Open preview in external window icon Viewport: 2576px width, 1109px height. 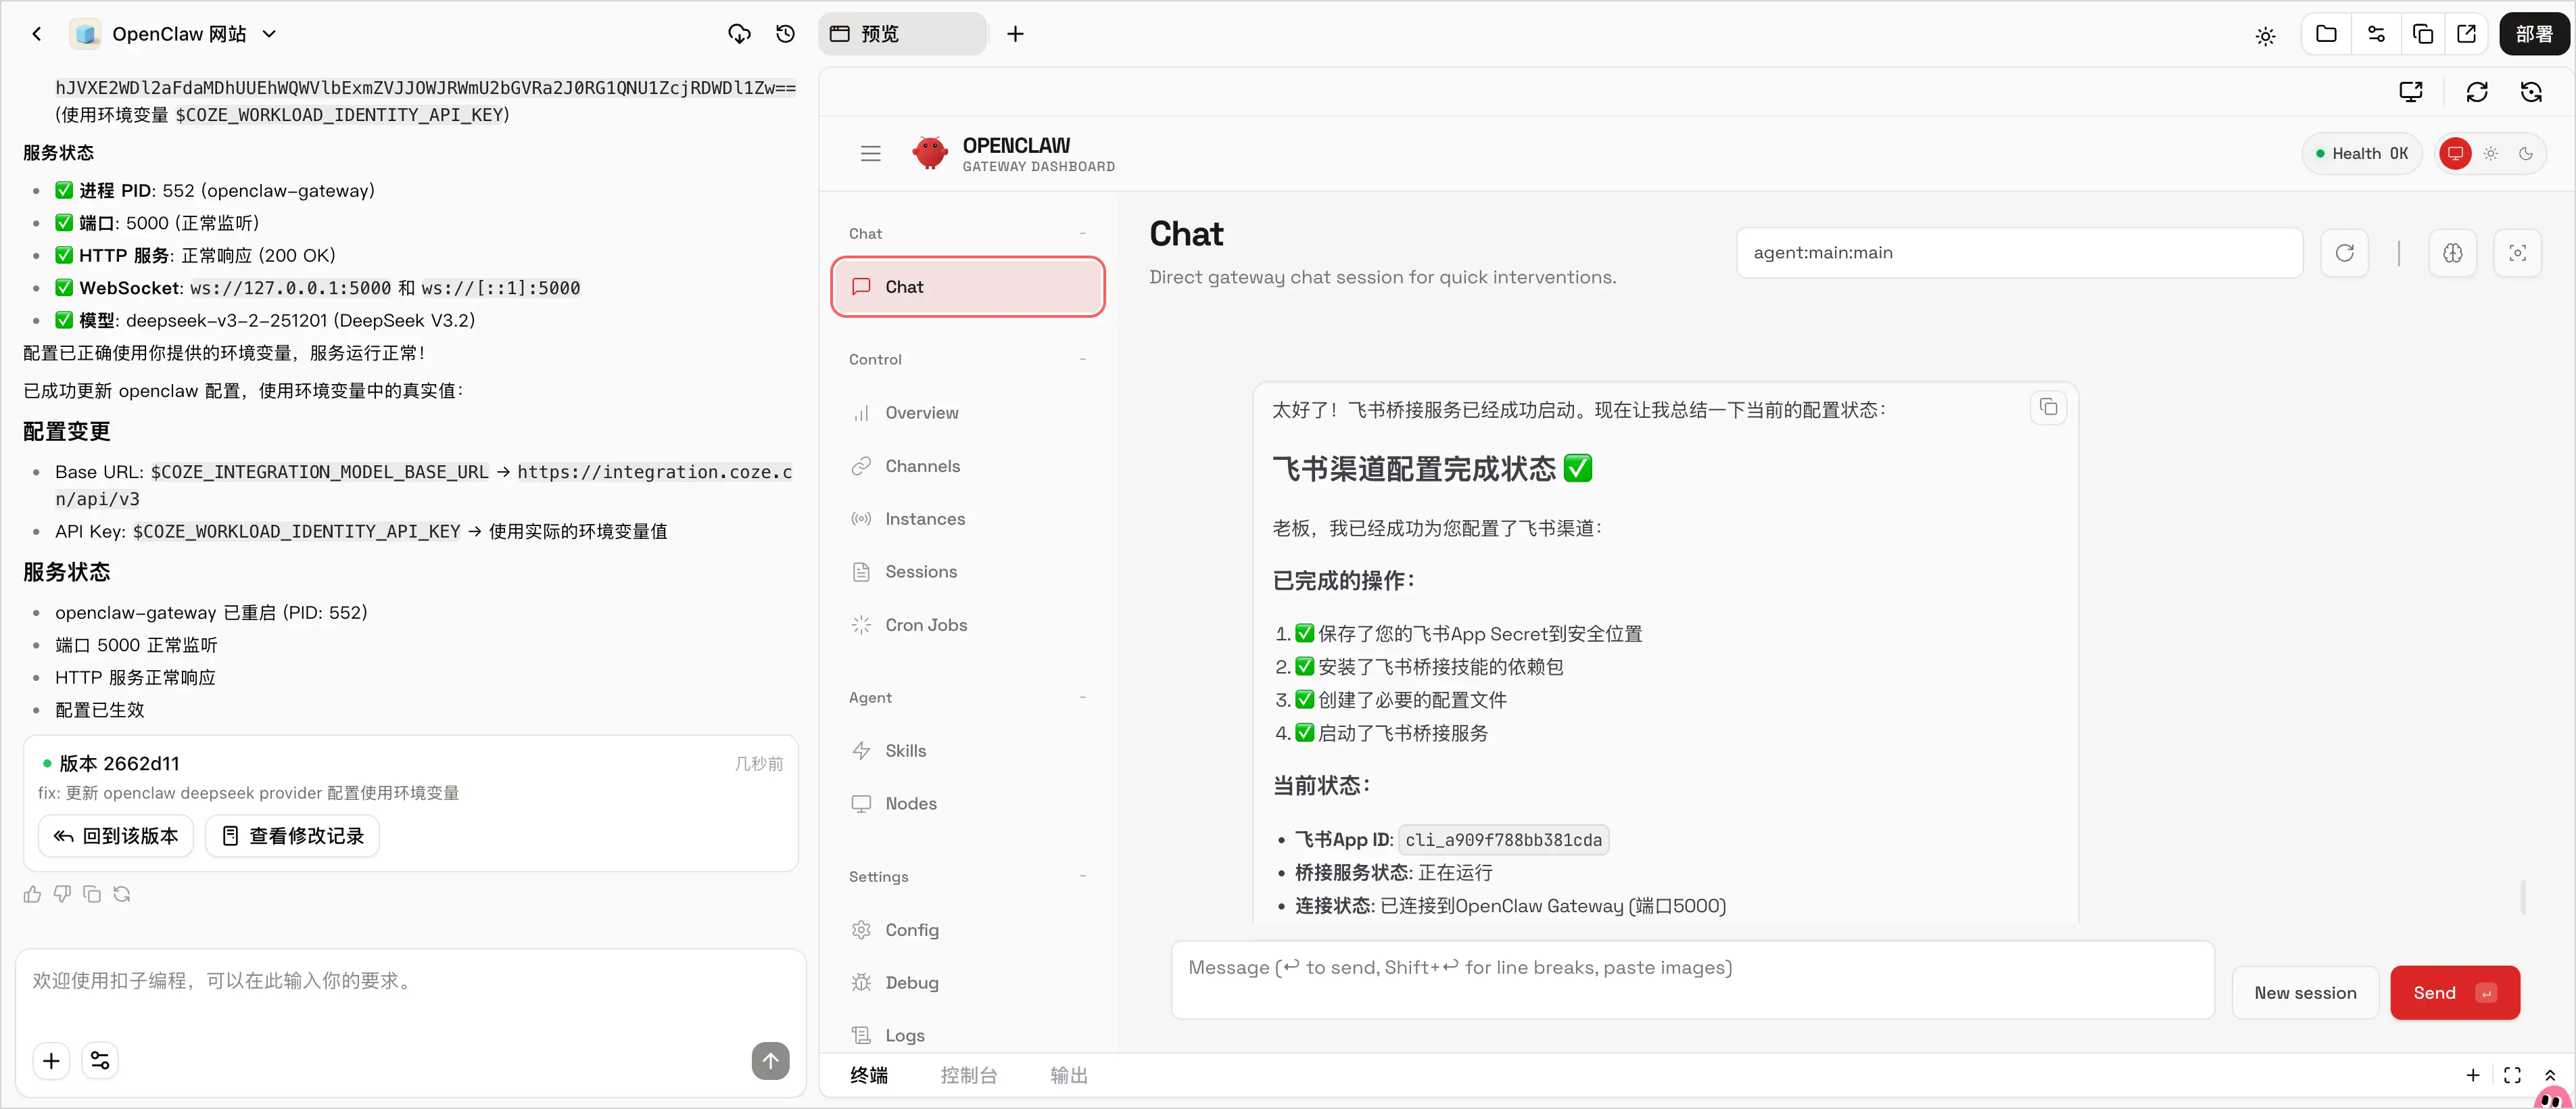tap(2467, 34)
